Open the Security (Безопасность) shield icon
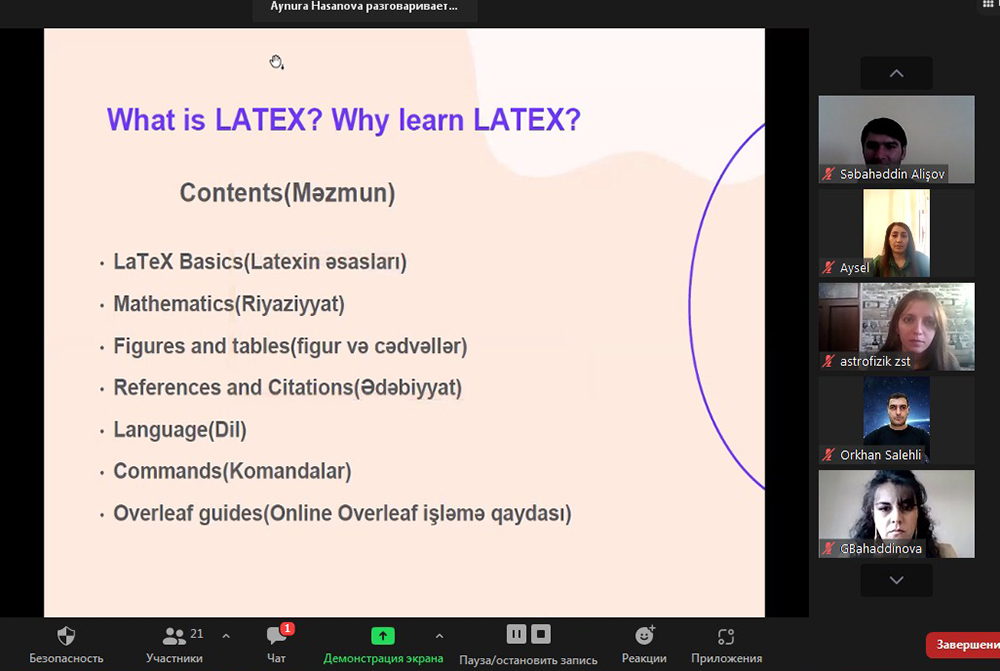 tap(66, 636)
